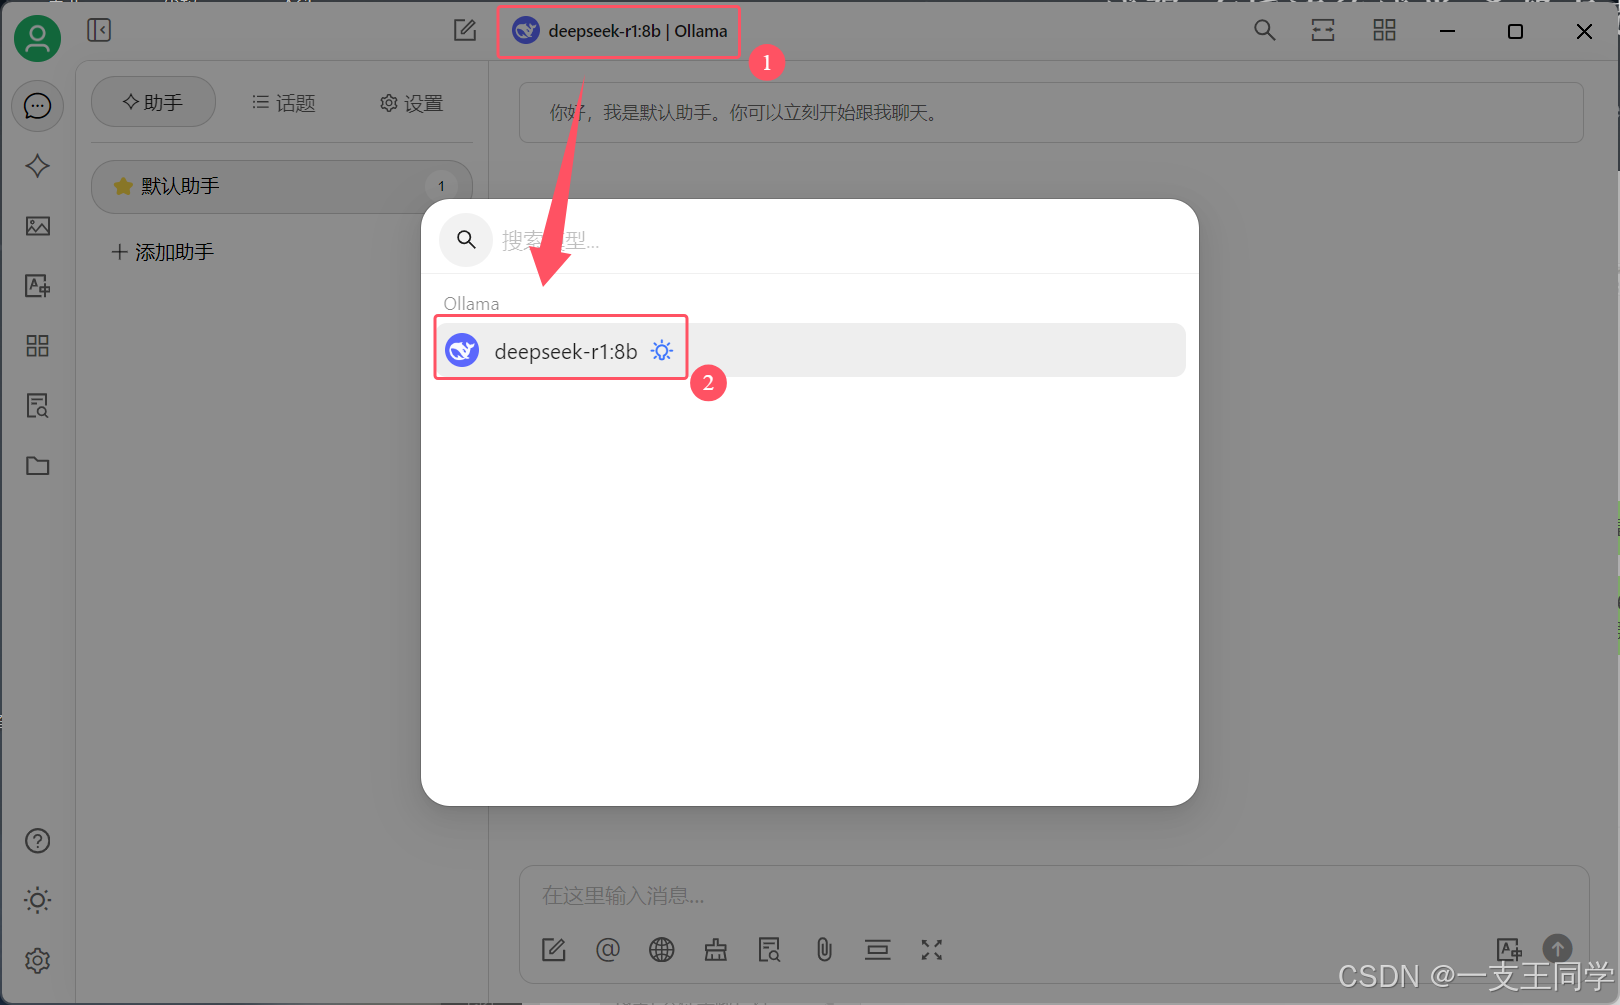The width and height of the screenshot is (1620, 1005).
Task: Select the 默认助手 assistant
Action: click(x=282, y=186)
